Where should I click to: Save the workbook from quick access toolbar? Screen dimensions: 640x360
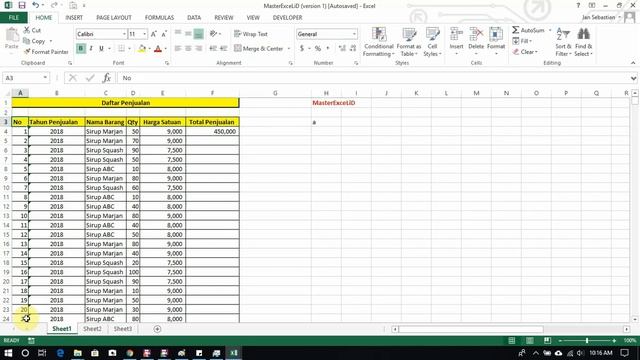coord(22,5)
